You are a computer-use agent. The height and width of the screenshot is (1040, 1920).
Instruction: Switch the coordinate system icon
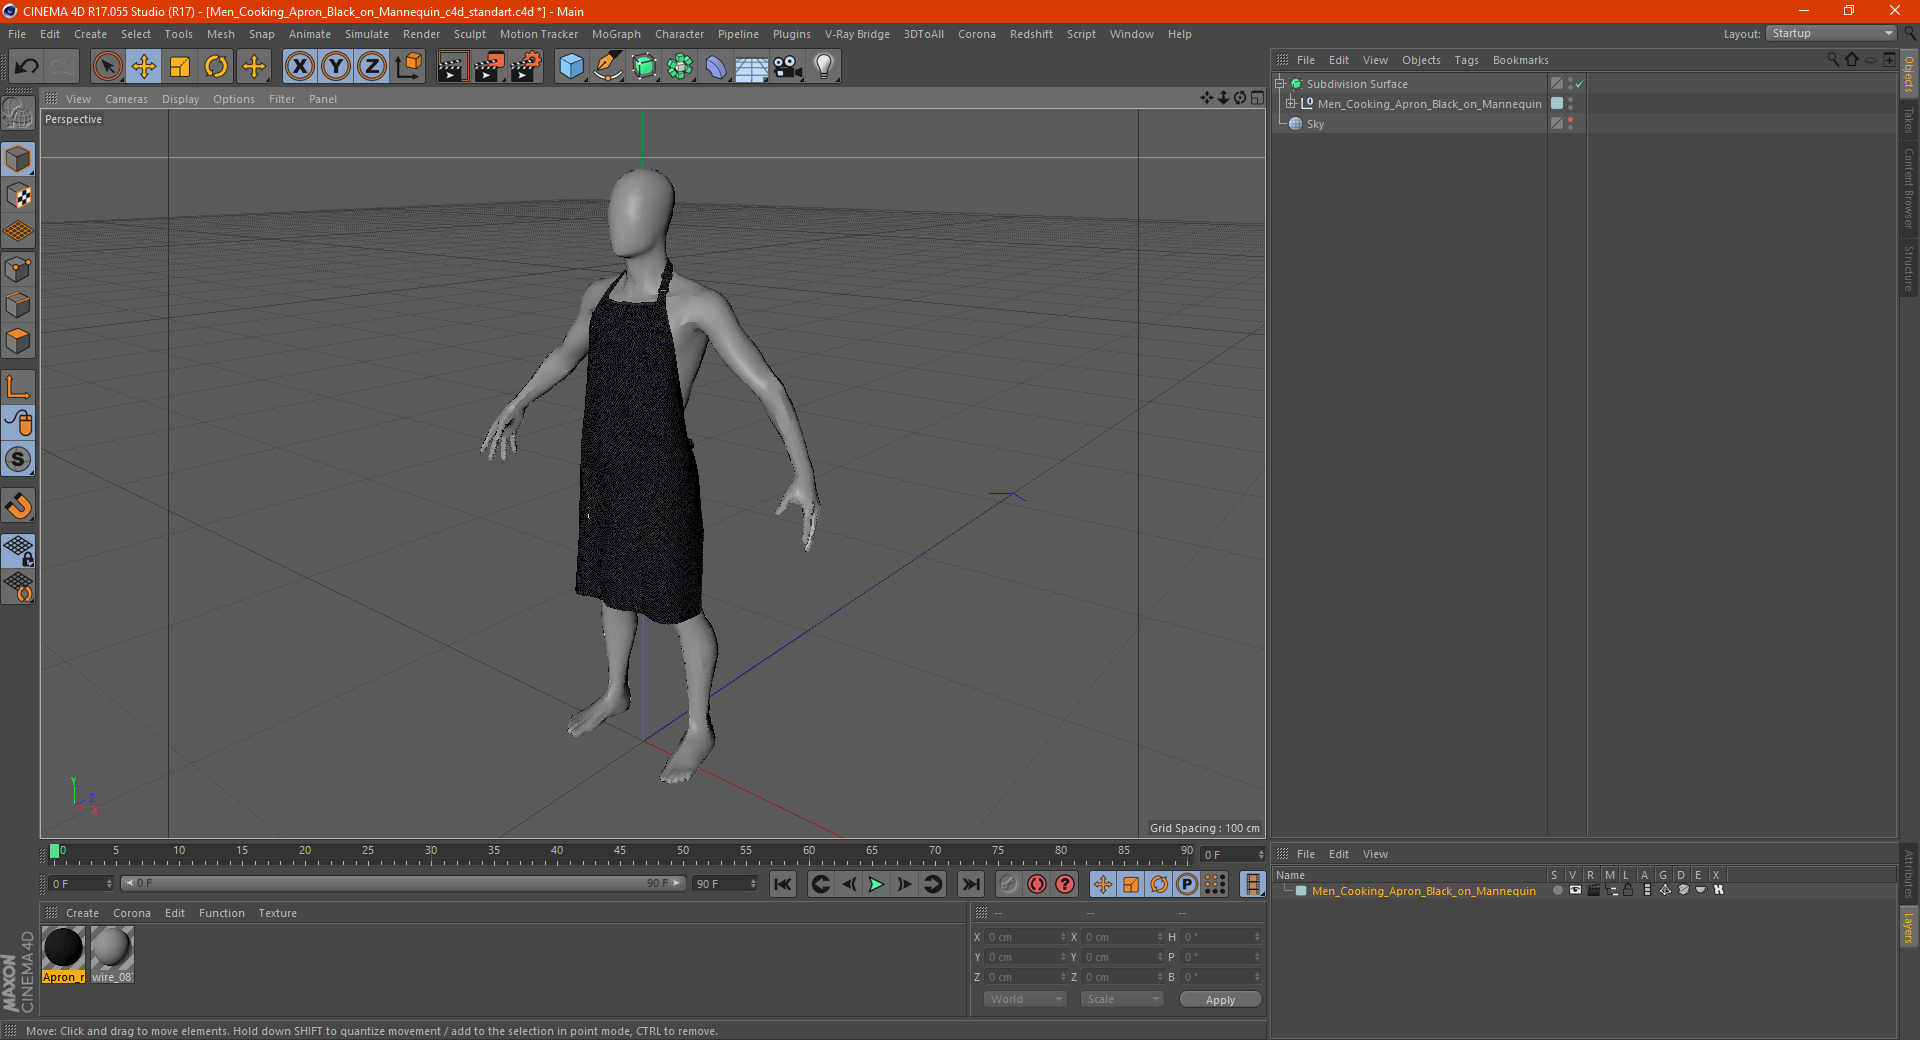tap(408, 67)
